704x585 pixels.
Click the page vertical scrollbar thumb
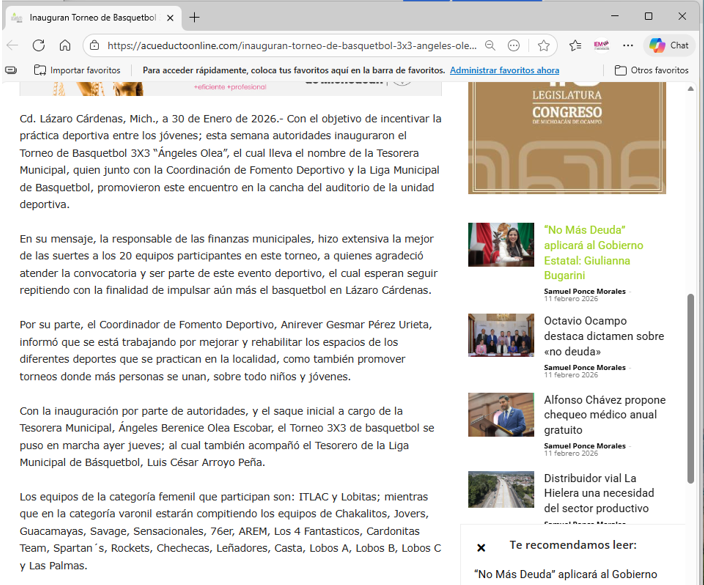click(691, 388)
